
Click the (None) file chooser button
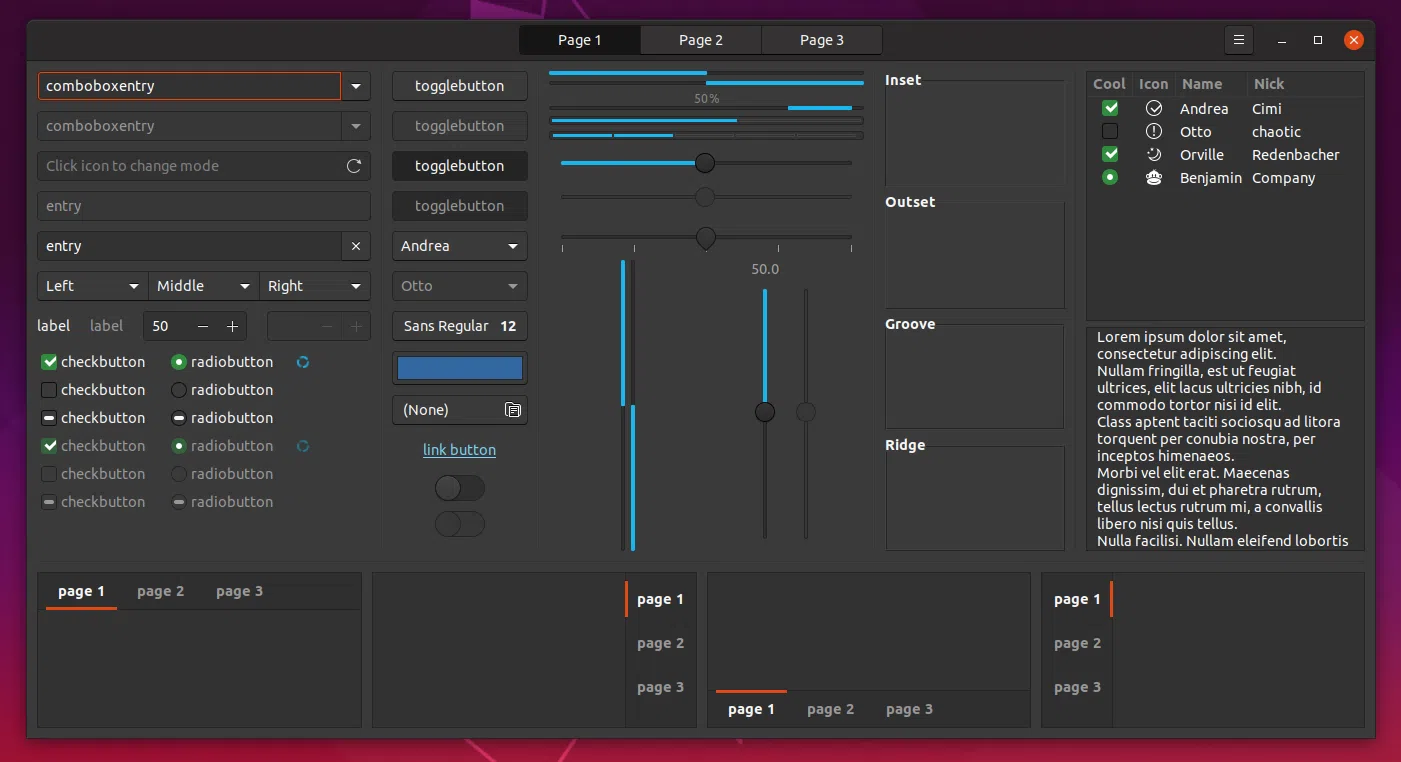click(460, 410)
